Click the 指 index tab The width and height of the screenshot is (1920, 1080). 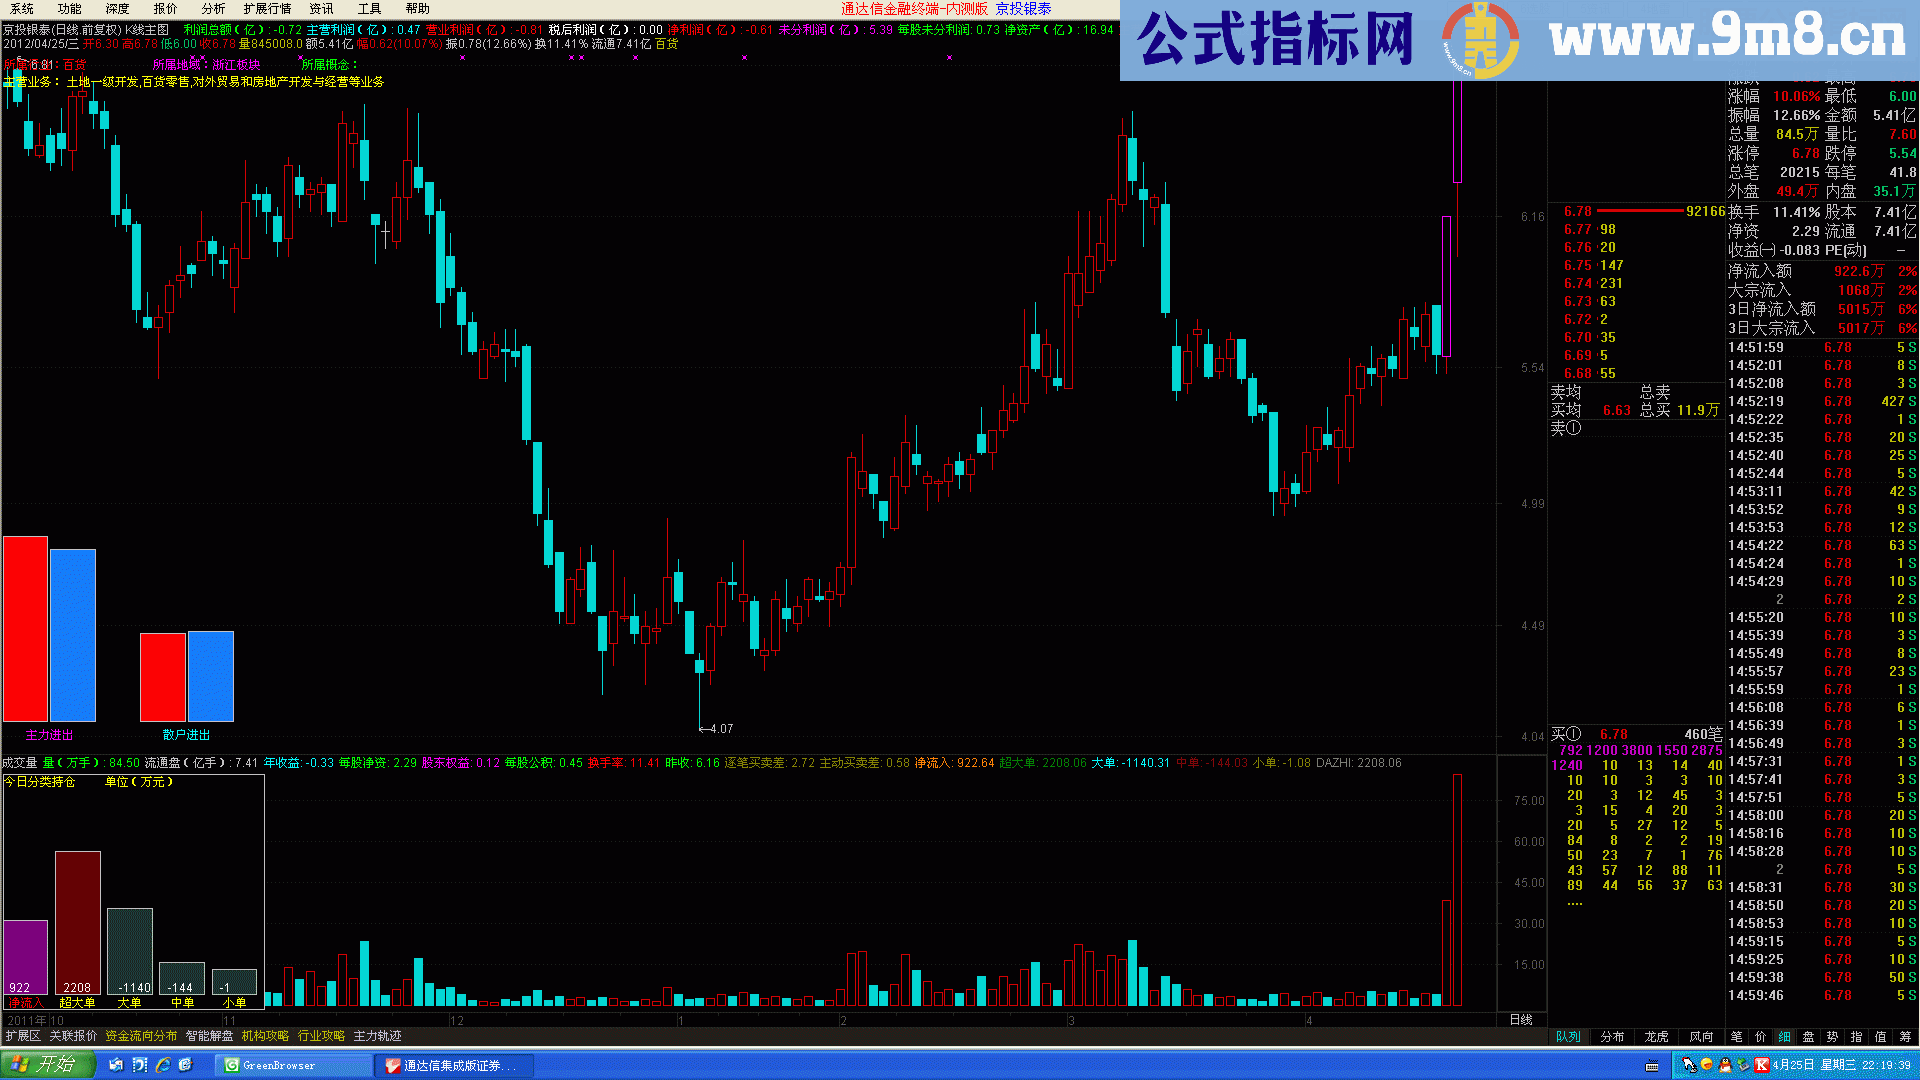tap(1857, 1037)
